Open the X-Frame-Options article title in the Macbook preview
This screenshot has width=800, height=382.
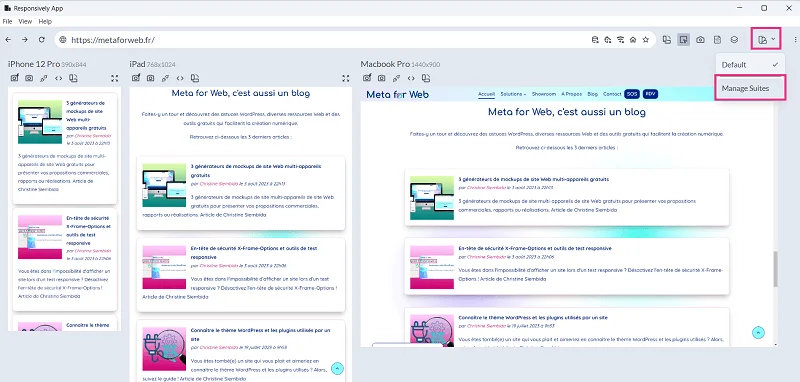(535, 248)
